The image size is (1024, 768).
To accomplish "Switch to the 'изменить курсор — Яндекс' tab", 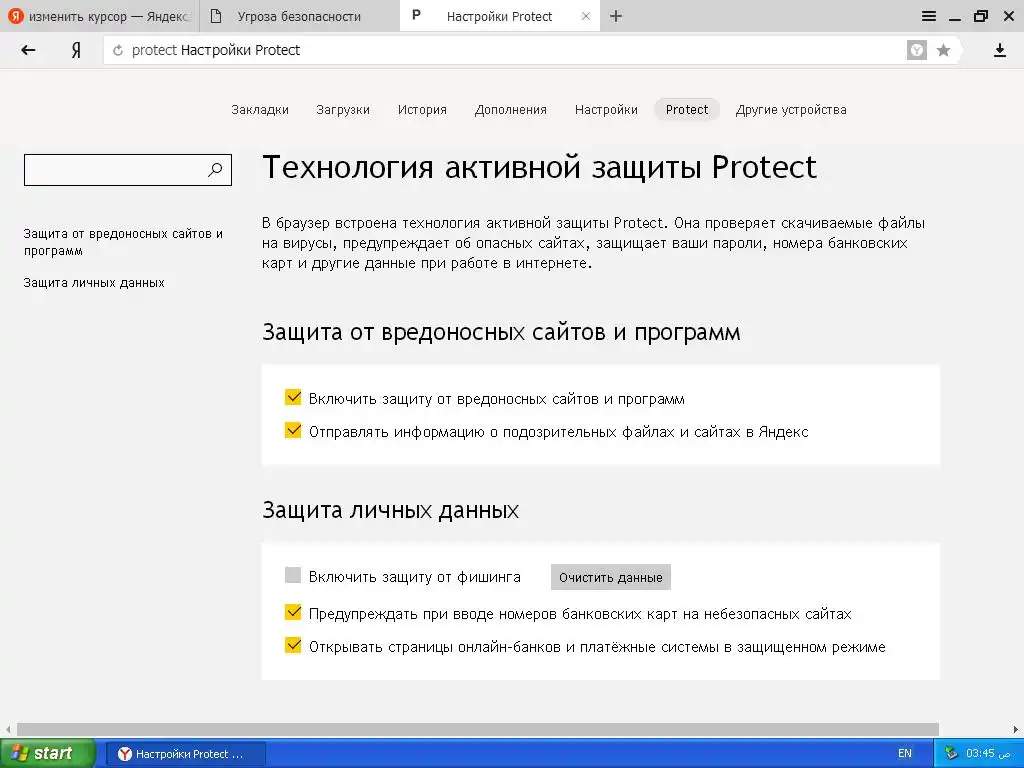I will point(99,16).
